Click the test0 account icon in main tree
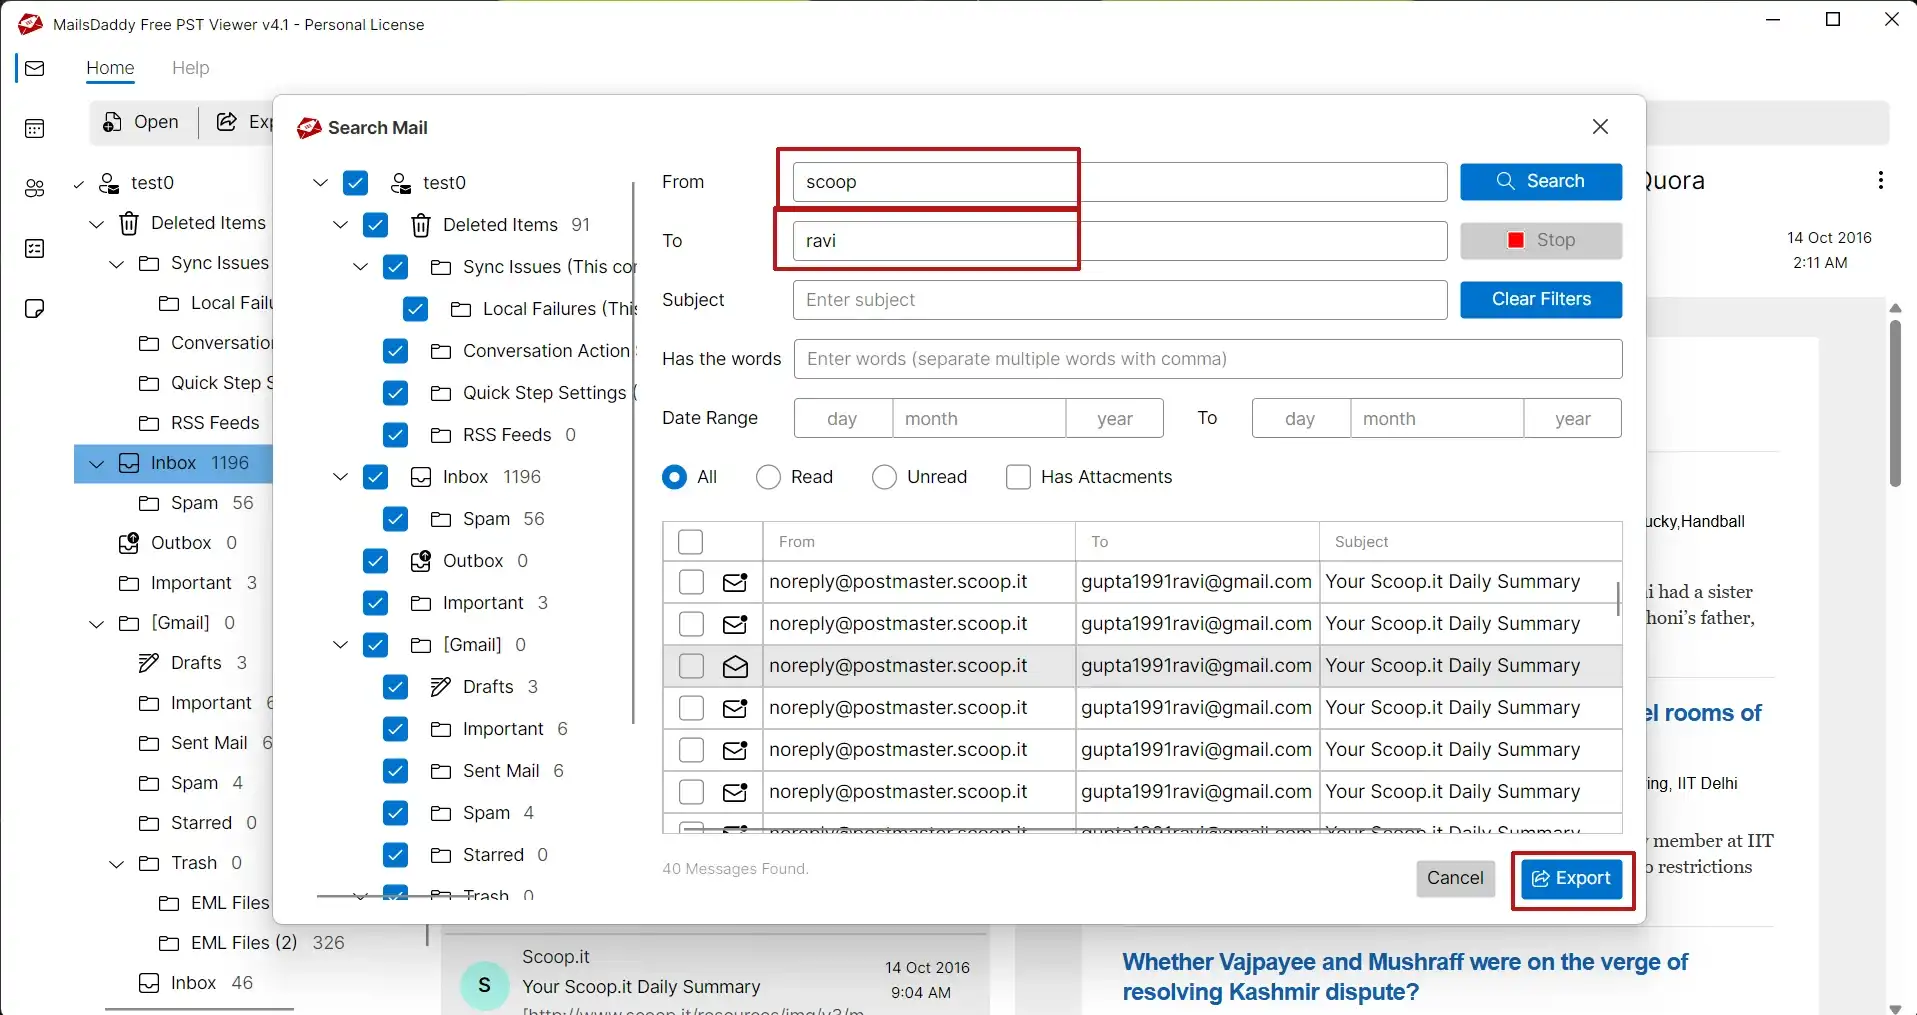1917x1015 pixels. (109, 183)
